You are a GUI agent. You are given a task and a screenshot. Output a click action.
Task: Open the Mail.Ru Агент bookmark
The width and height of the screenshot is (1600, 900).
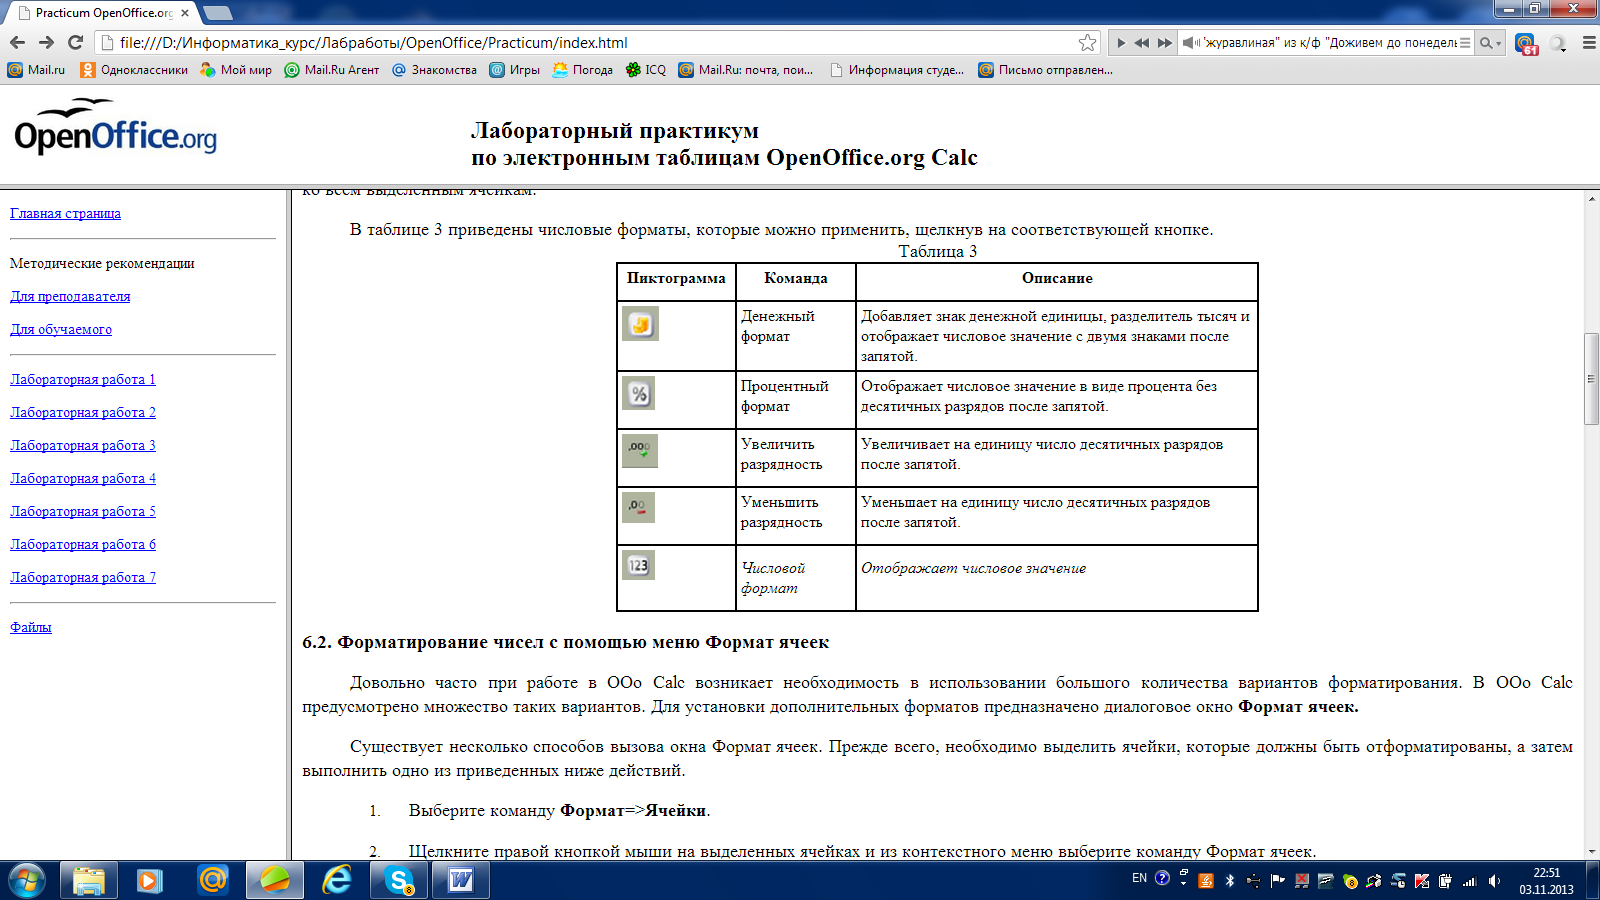click(332, 70)
